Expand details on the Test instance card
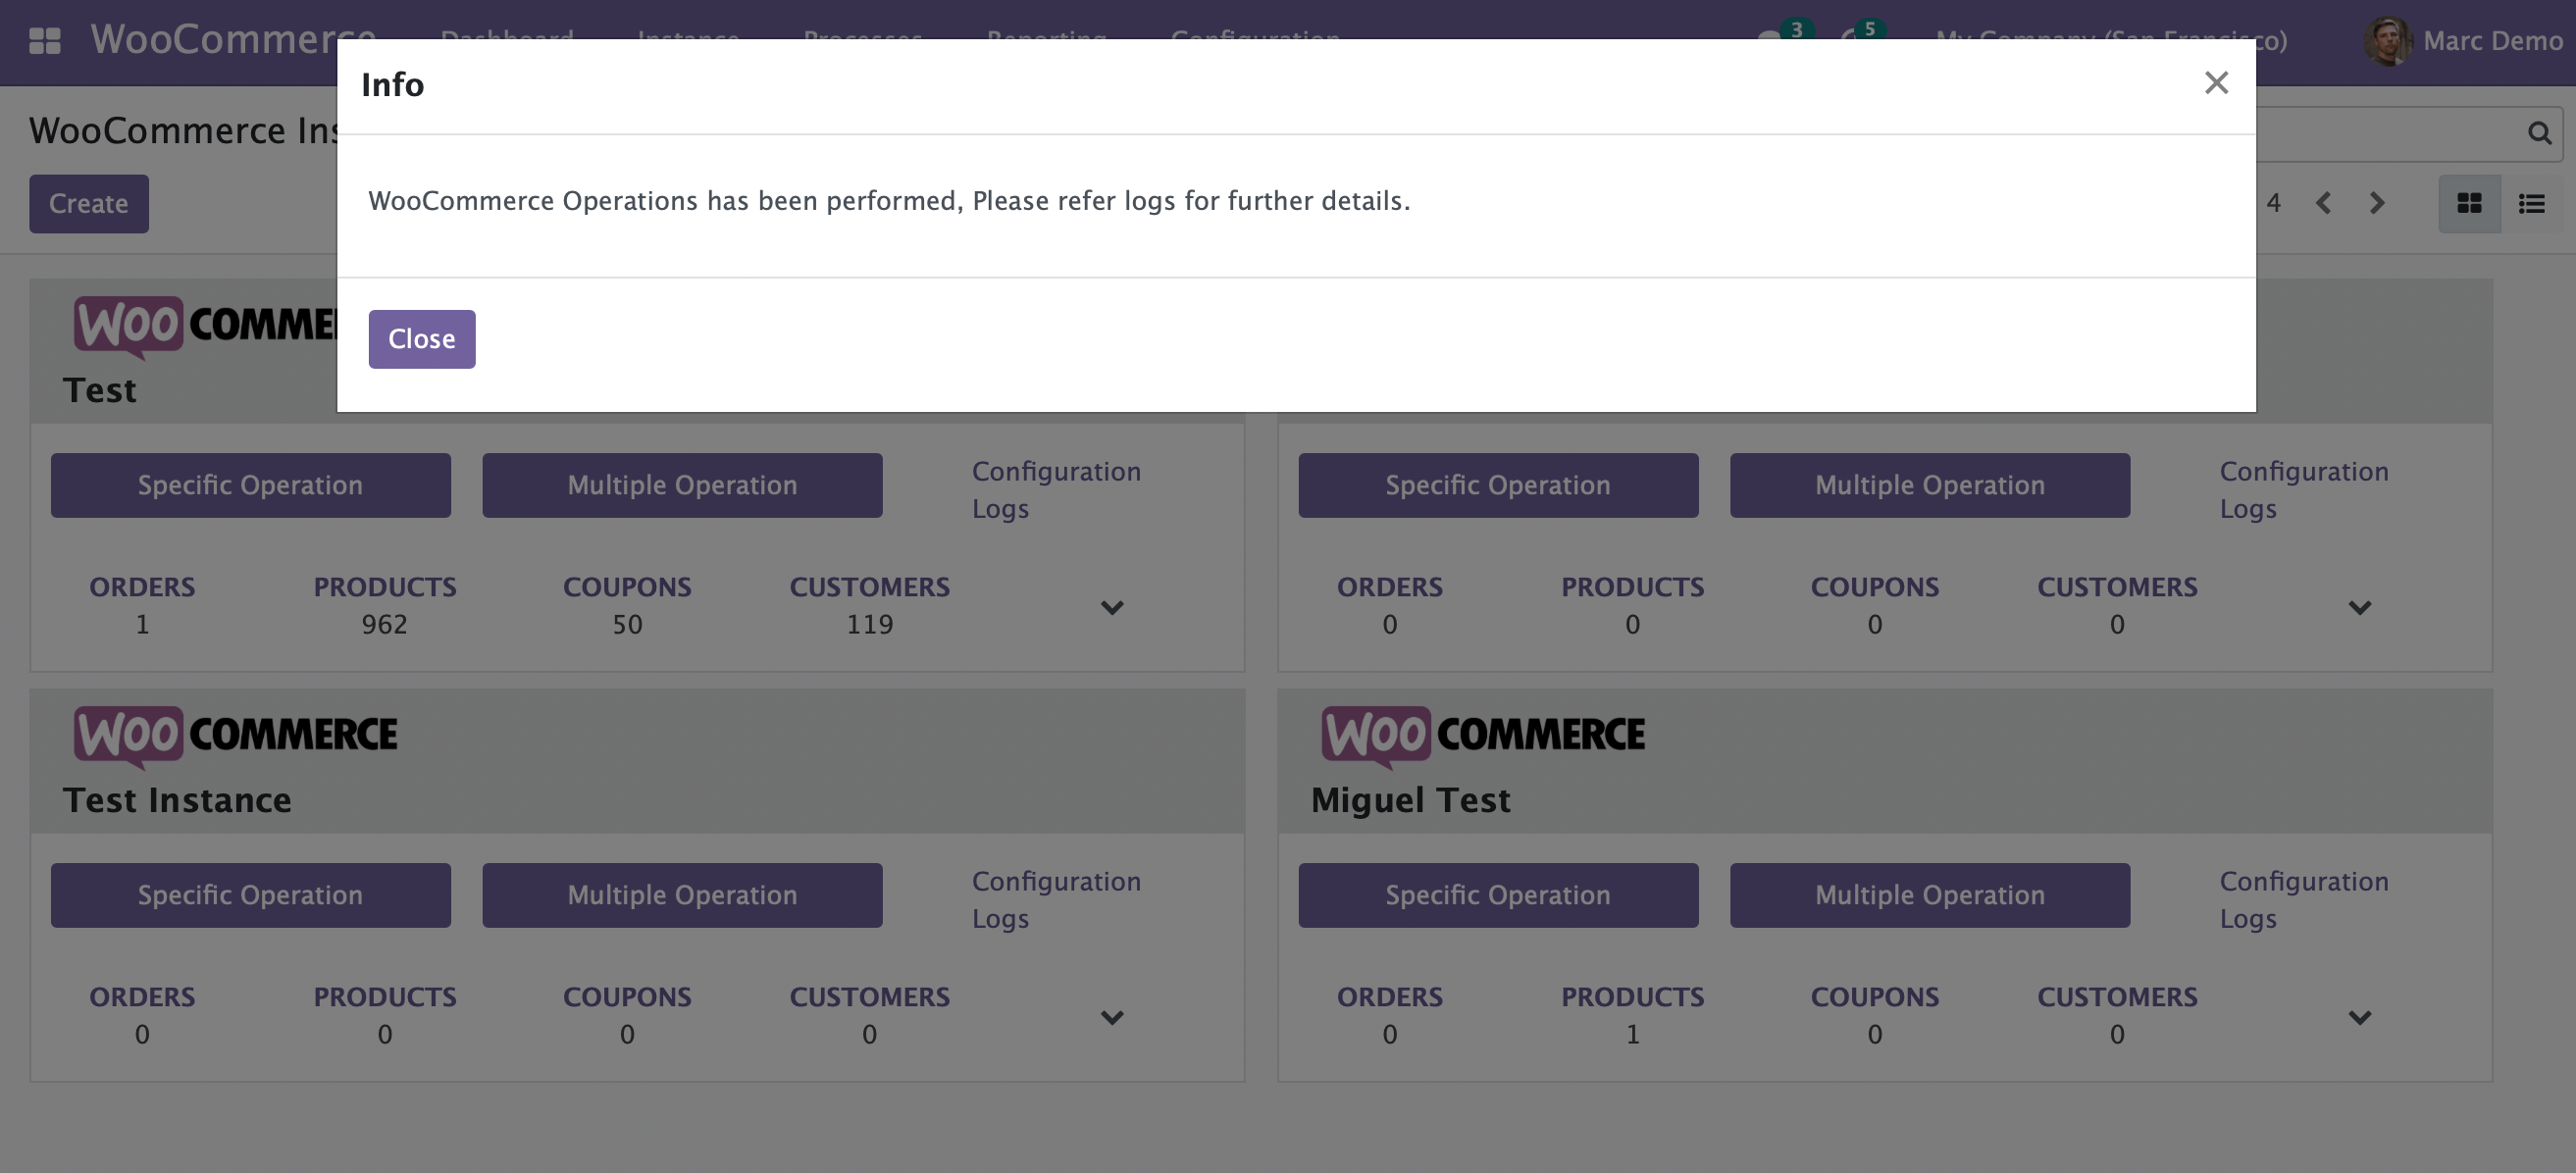Screen dimensions: 2576x1173 (x=1113, y=607)
